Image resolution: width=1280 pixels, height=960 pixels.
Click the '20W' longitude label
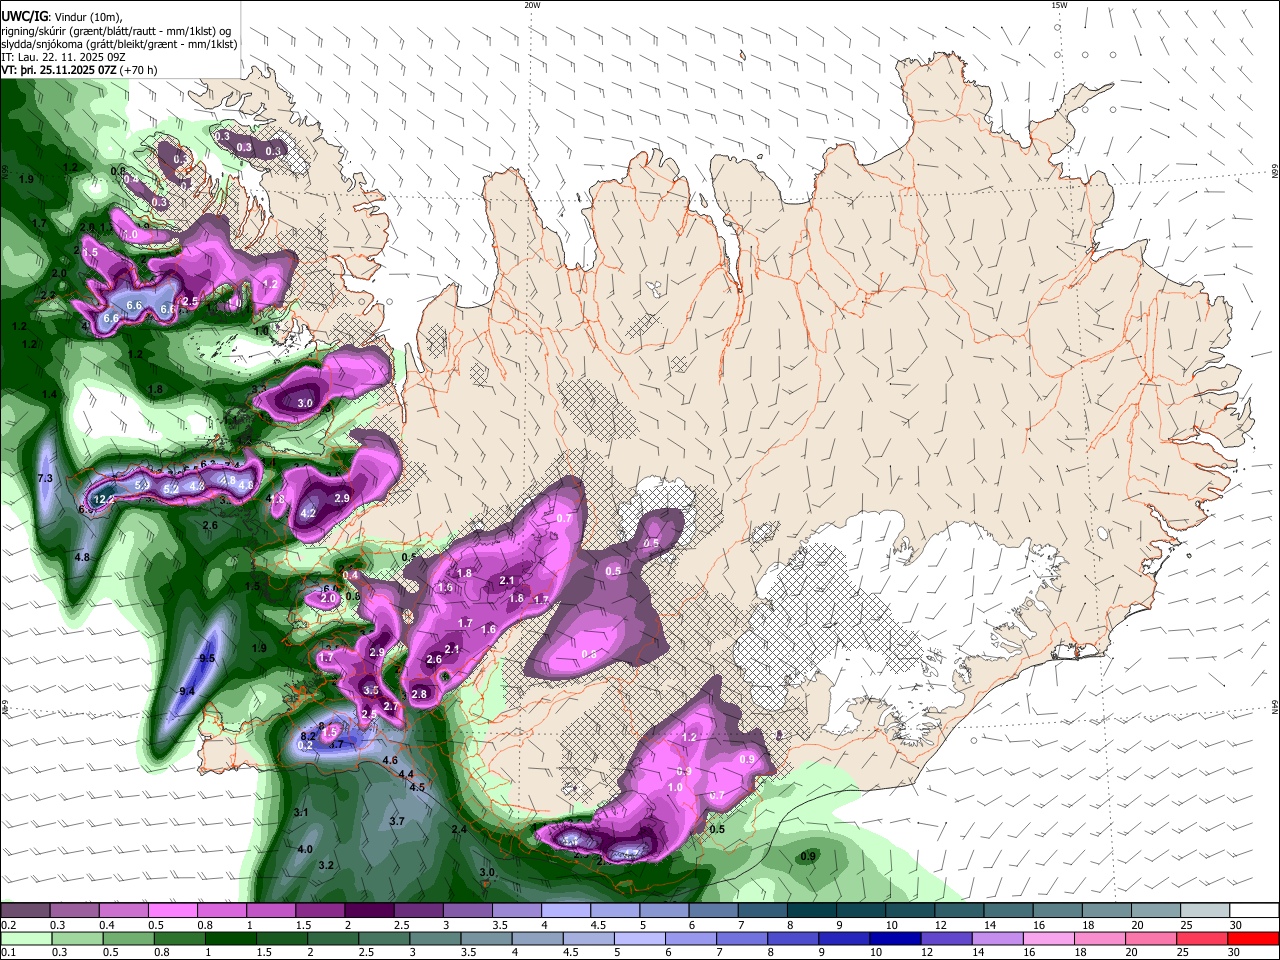coord(532,5)
